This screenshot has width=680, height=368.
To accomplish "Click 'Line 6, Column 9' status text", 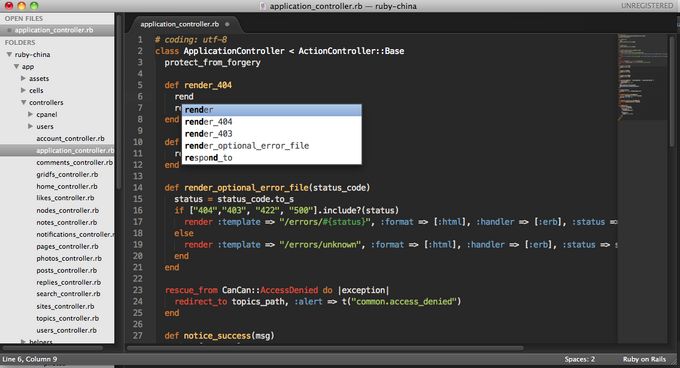I will coord(30,359).
